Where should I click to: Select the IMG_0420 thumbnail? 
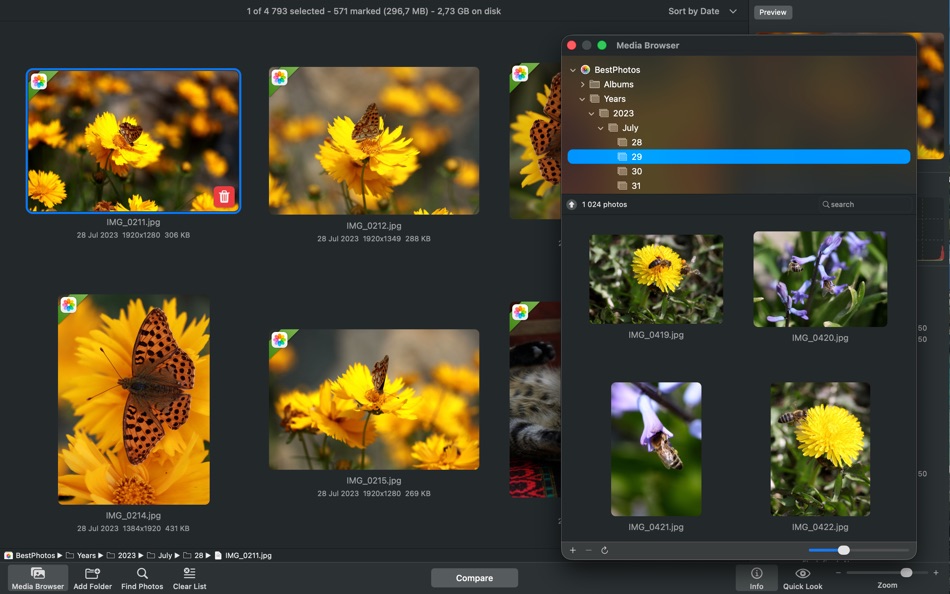point(819,279)
